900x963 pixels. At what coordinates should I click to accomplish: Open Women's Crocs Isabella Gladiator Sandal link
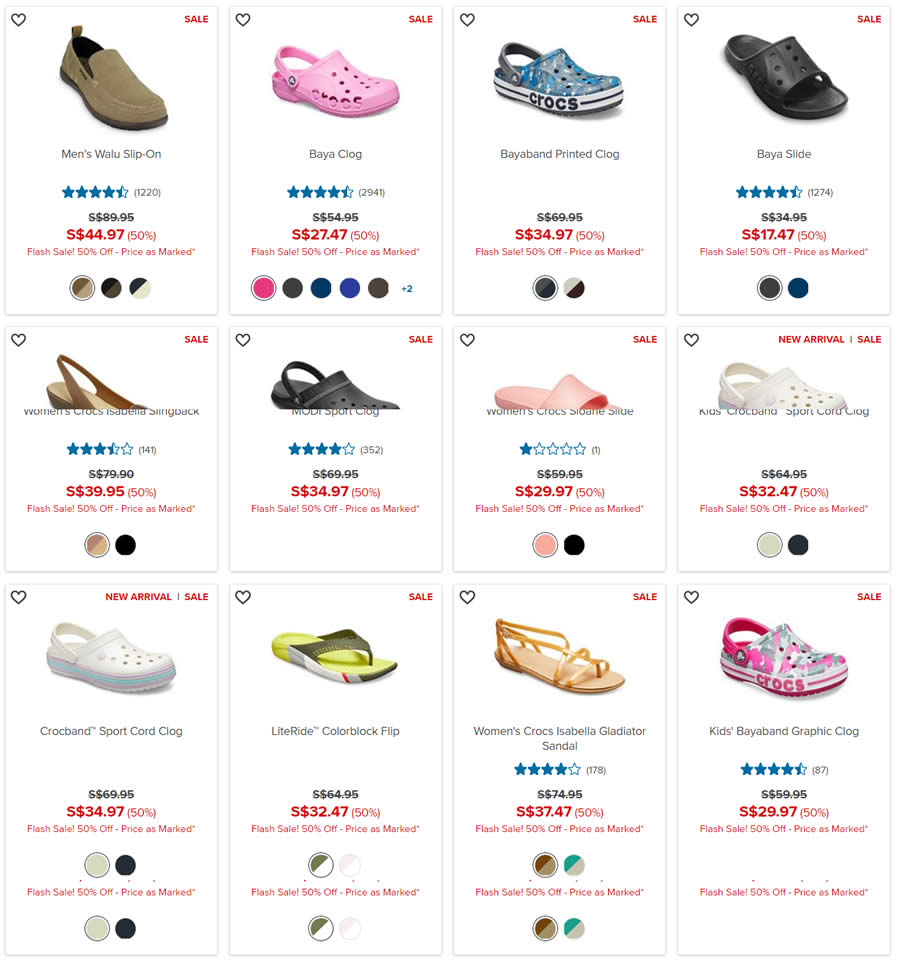(x=560, y=738)
